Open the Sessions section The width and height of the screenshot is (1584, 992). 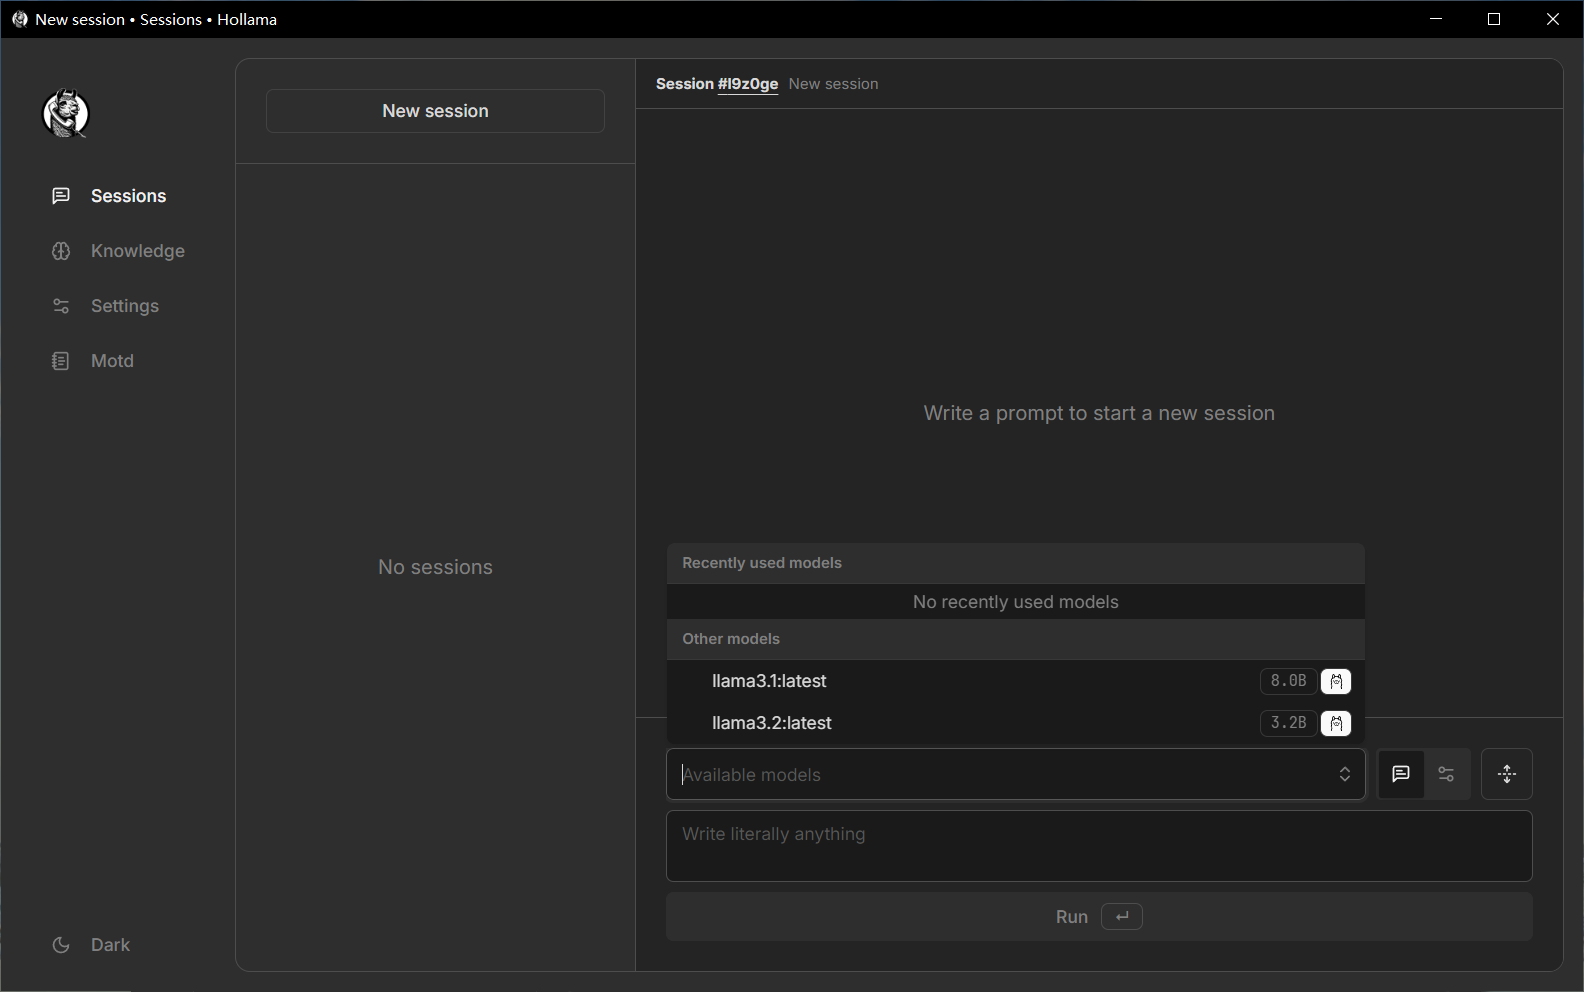(x=109, y=196)
